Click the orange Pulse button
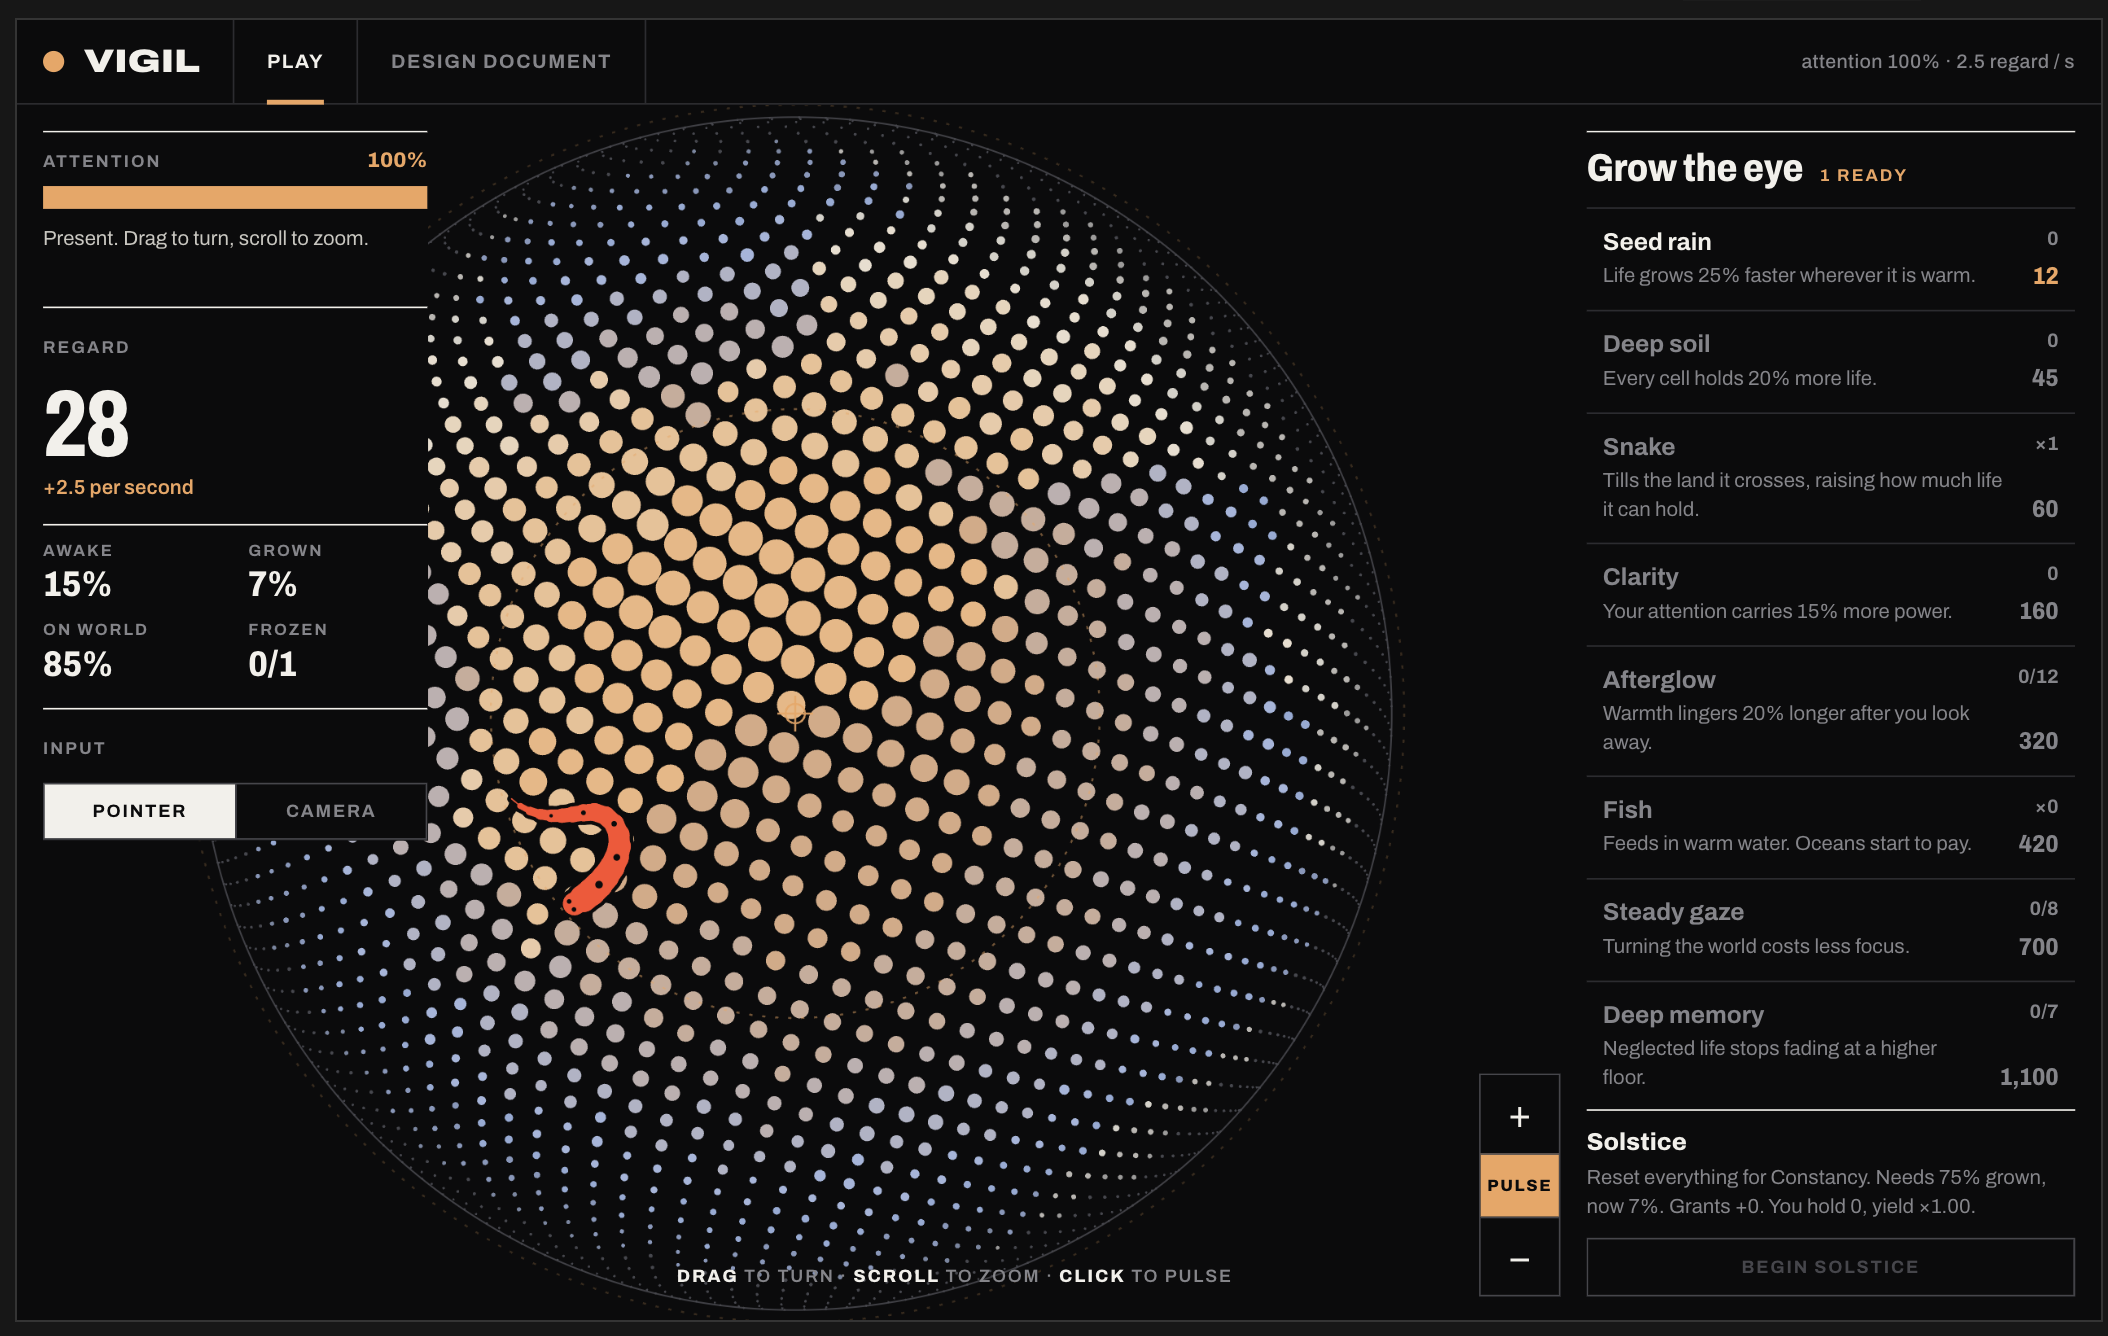Viewport: 2108px width, 1336px height. click(1519, 1185)
